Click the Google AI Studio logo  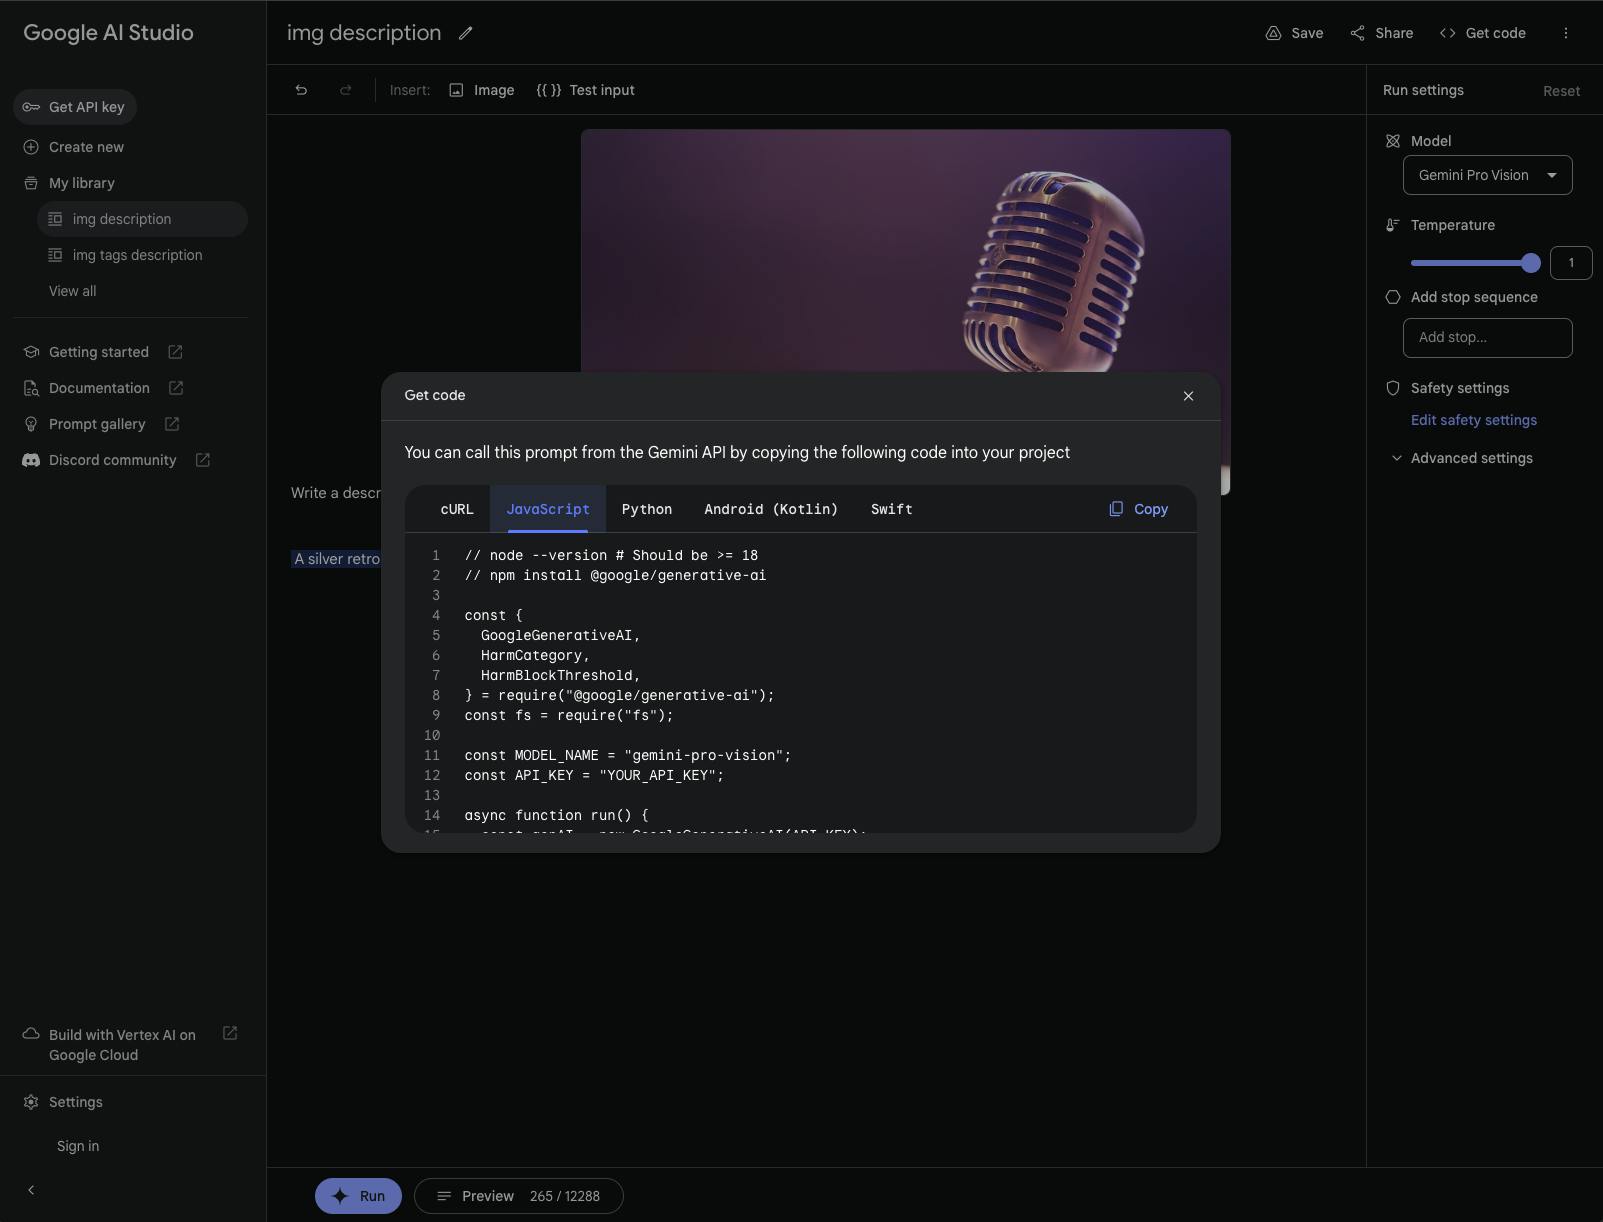(108, 32)
